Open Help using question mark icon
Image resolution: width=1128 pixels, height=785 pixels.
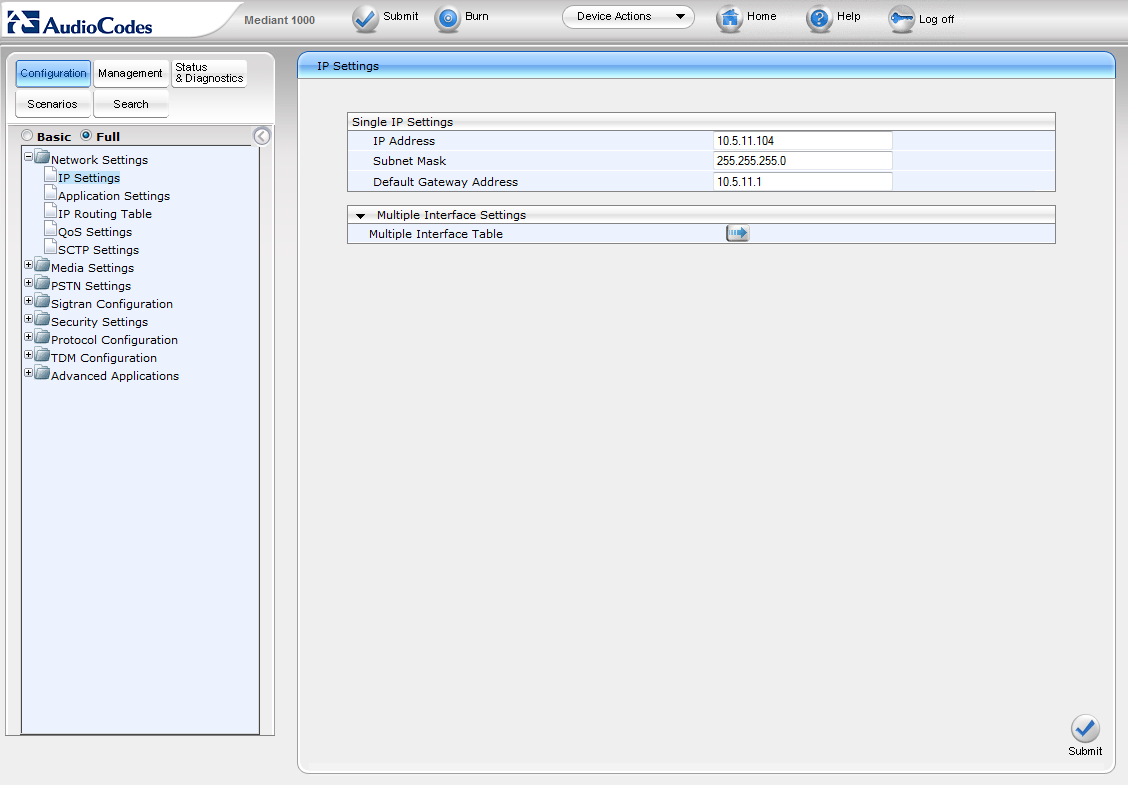(x=819, y=18)
